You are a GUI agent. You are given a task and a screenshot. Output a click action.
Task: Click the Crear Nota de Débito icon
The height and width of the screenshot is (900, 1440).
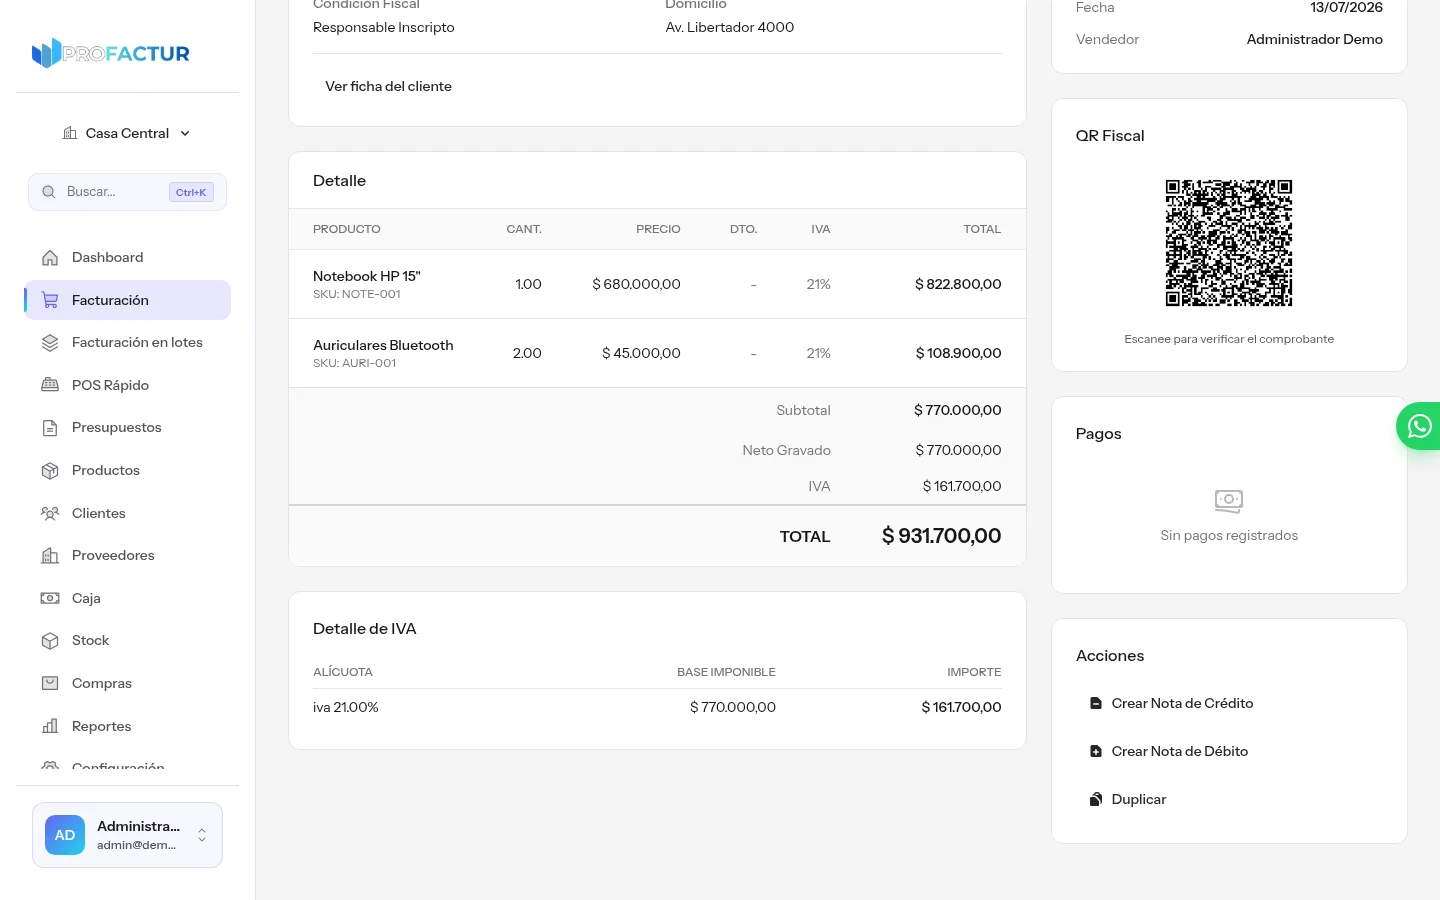coord(1096,751)
